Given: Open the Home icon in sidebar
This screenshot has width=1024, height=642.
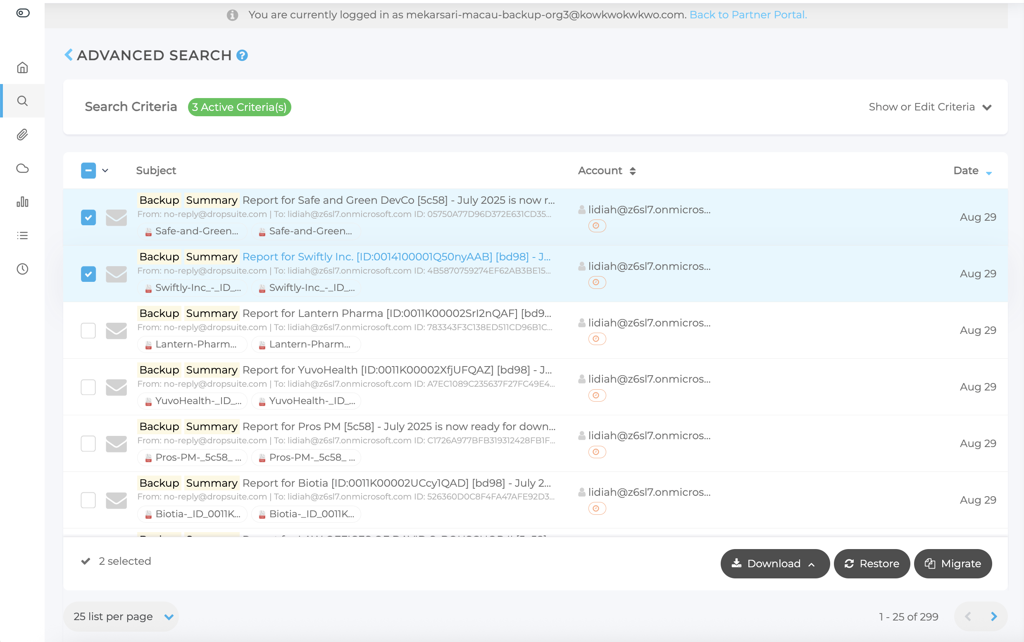Looking at the screenshot, I should 22,68.
